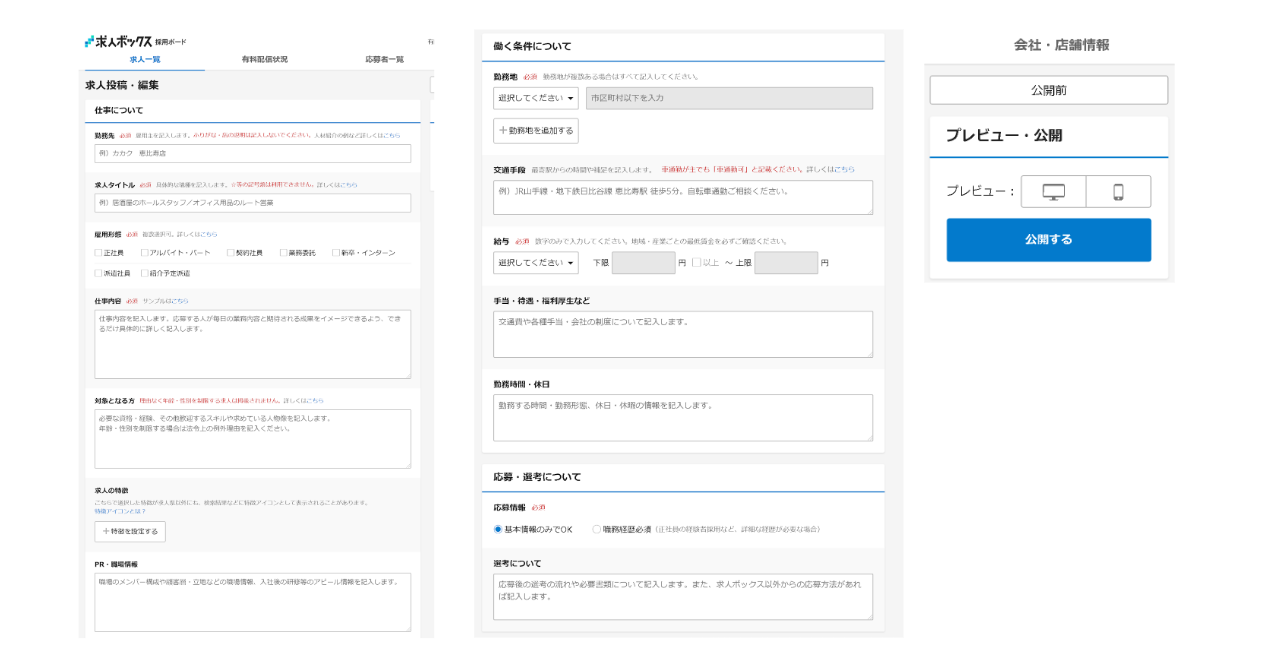Tick the 業務委託 checkbox
1280x662 pixels.
[284, 253]
